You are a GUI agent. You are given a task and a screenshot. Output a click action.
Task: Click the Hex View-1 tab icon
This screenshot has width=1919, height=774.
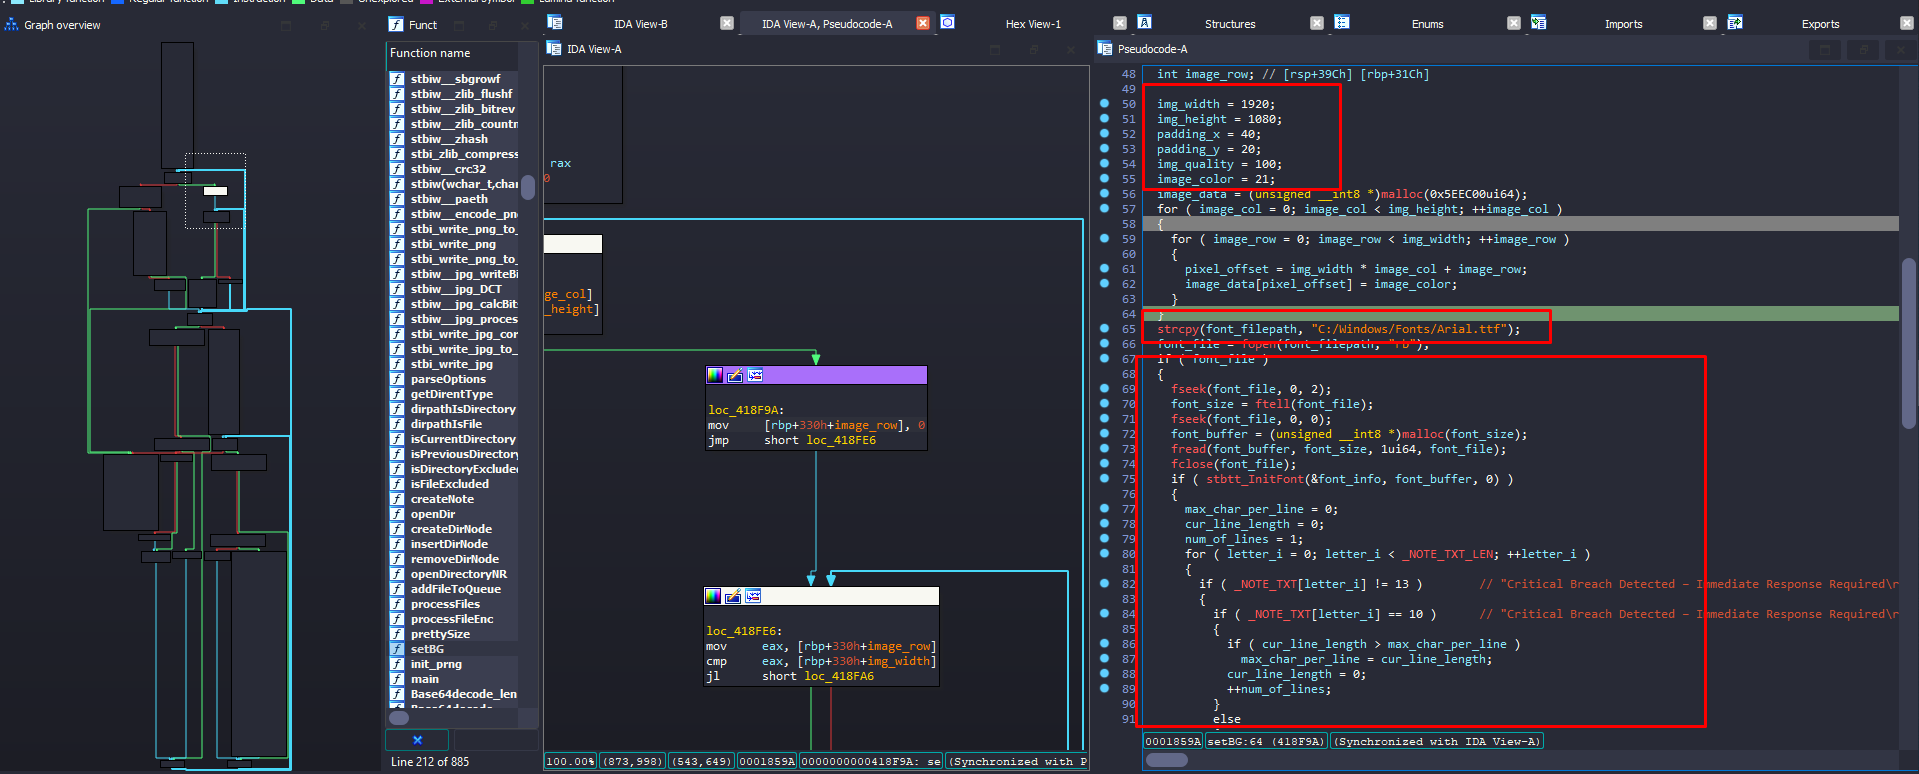pyautogui.click(x=948, y=22)
